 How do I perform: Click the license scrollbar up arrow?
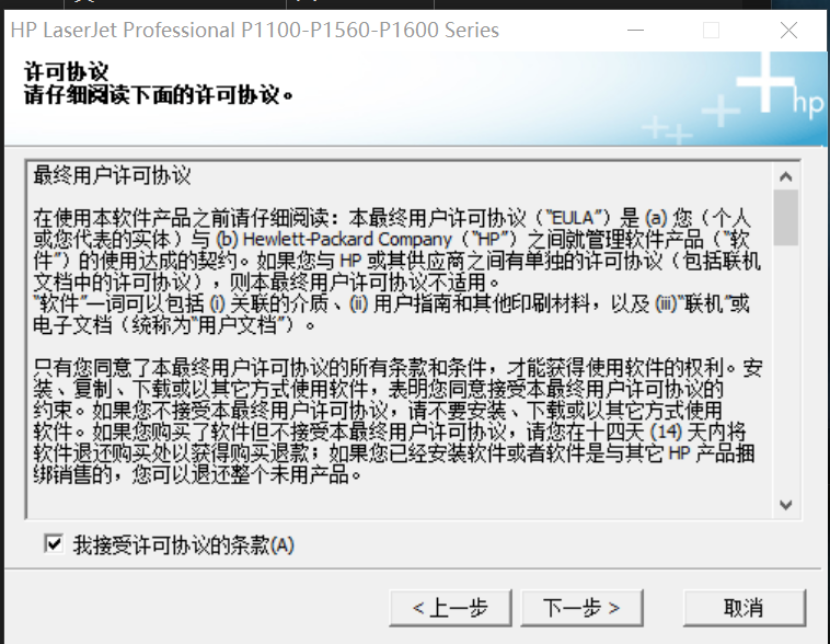click(786, 176)
